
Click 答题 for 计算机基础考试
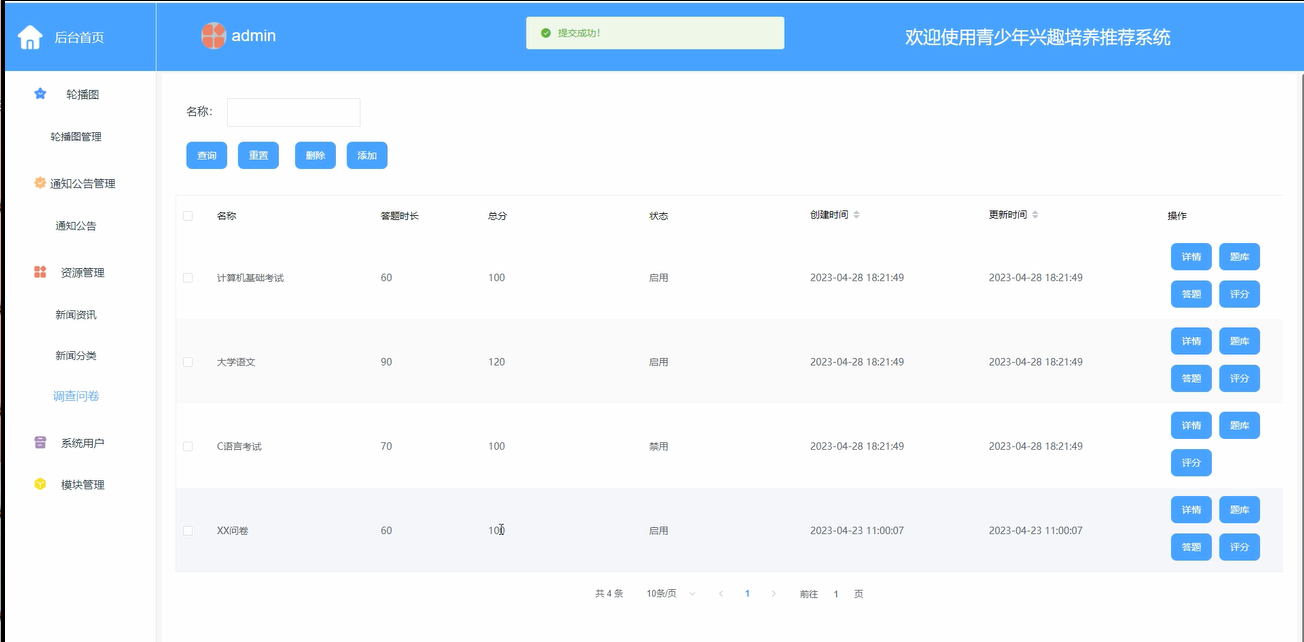1191,294
